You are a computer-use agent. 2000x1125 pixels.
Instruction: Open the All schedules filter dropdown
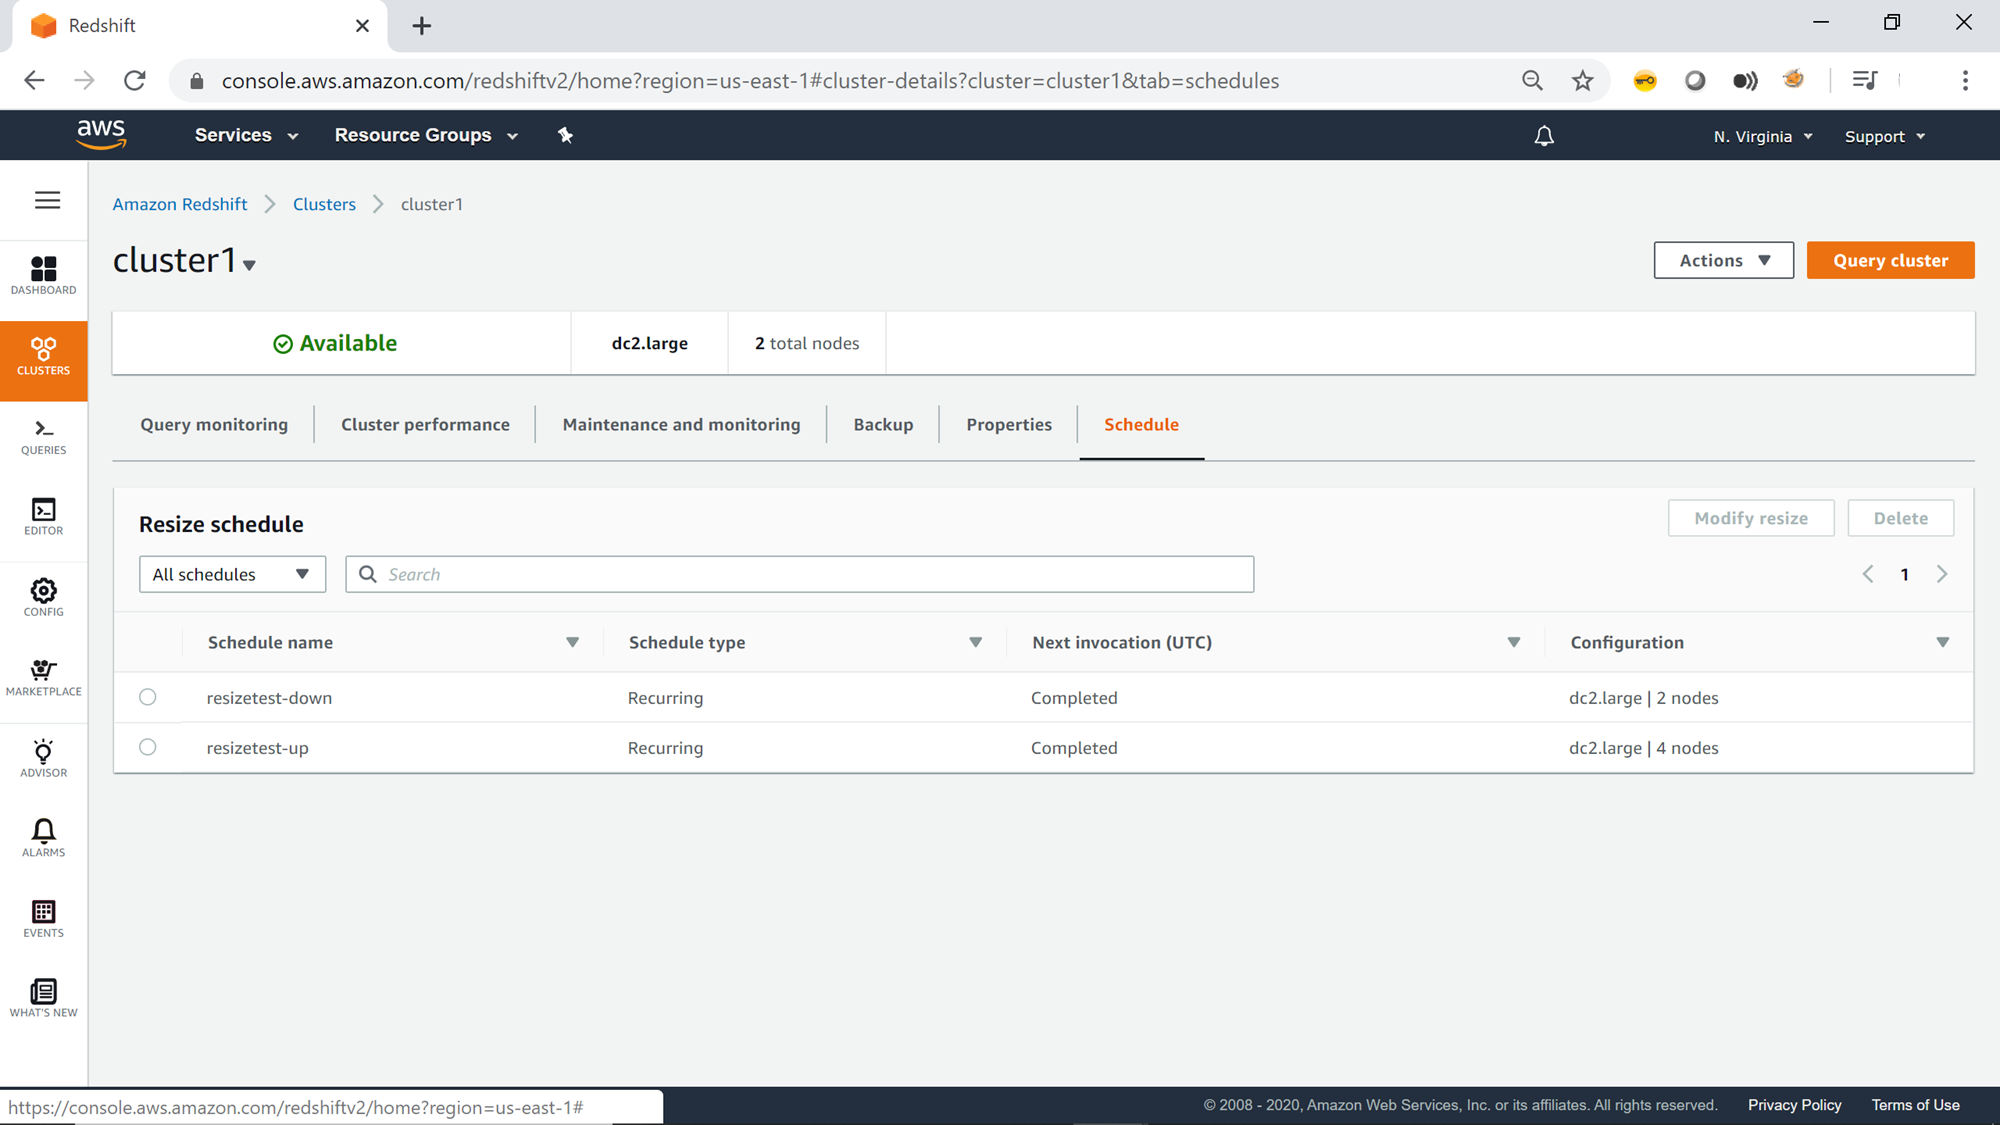[232, 574]
